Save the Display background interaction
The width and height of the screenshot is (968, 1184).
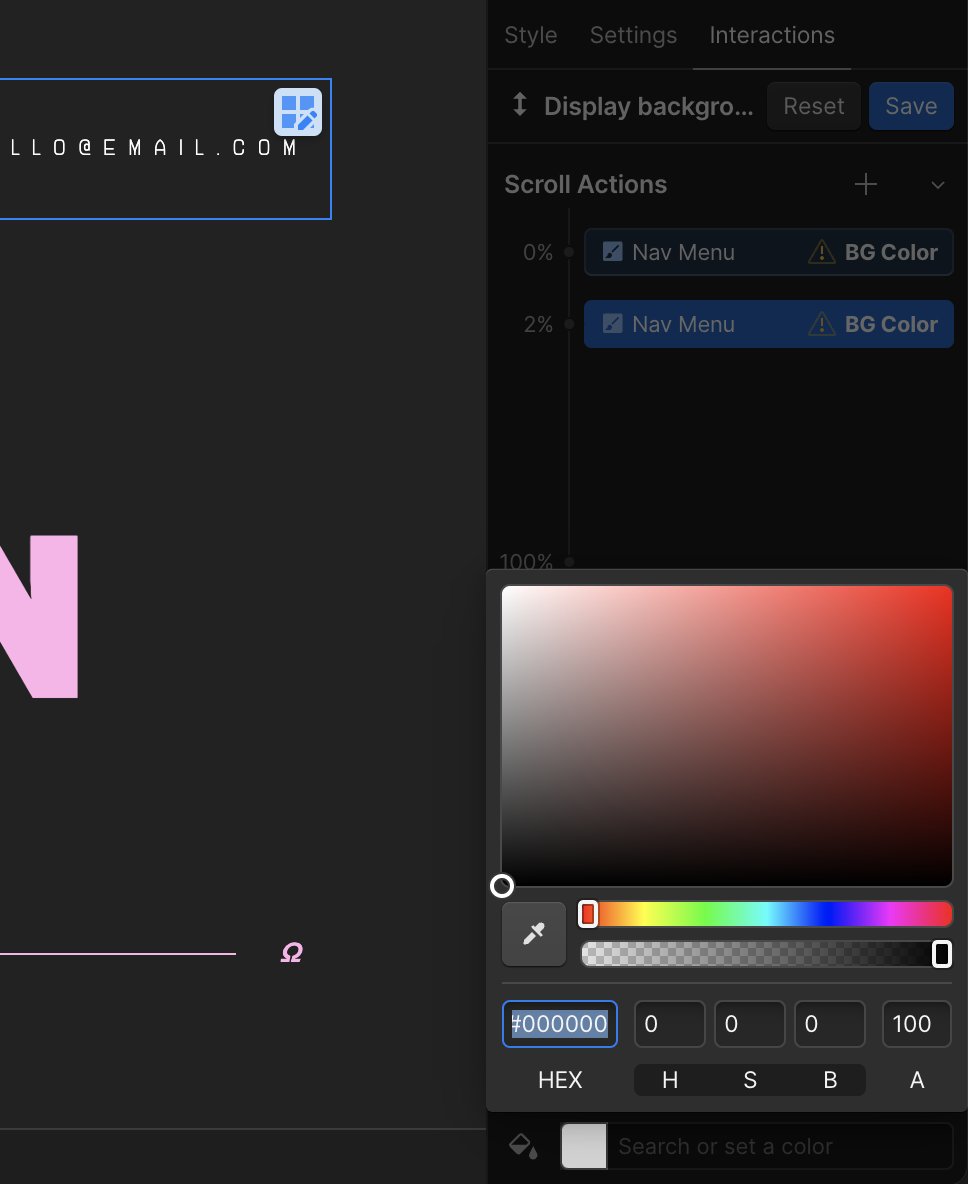point(910,105)
